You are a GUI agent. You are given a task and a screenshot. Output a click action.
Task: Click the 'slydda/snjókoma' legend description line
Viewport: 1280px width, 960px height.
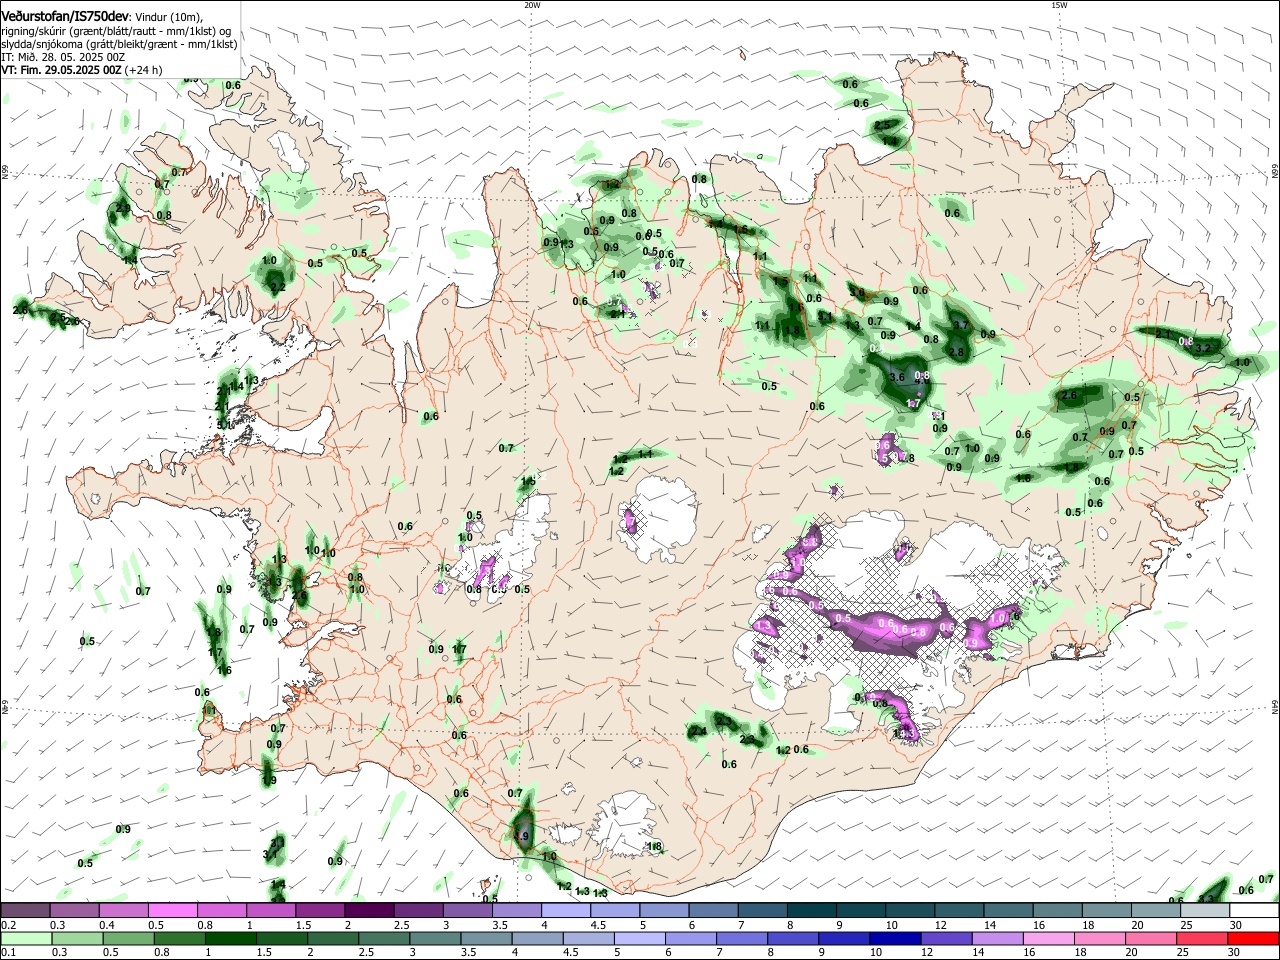[x=119, y=44]
